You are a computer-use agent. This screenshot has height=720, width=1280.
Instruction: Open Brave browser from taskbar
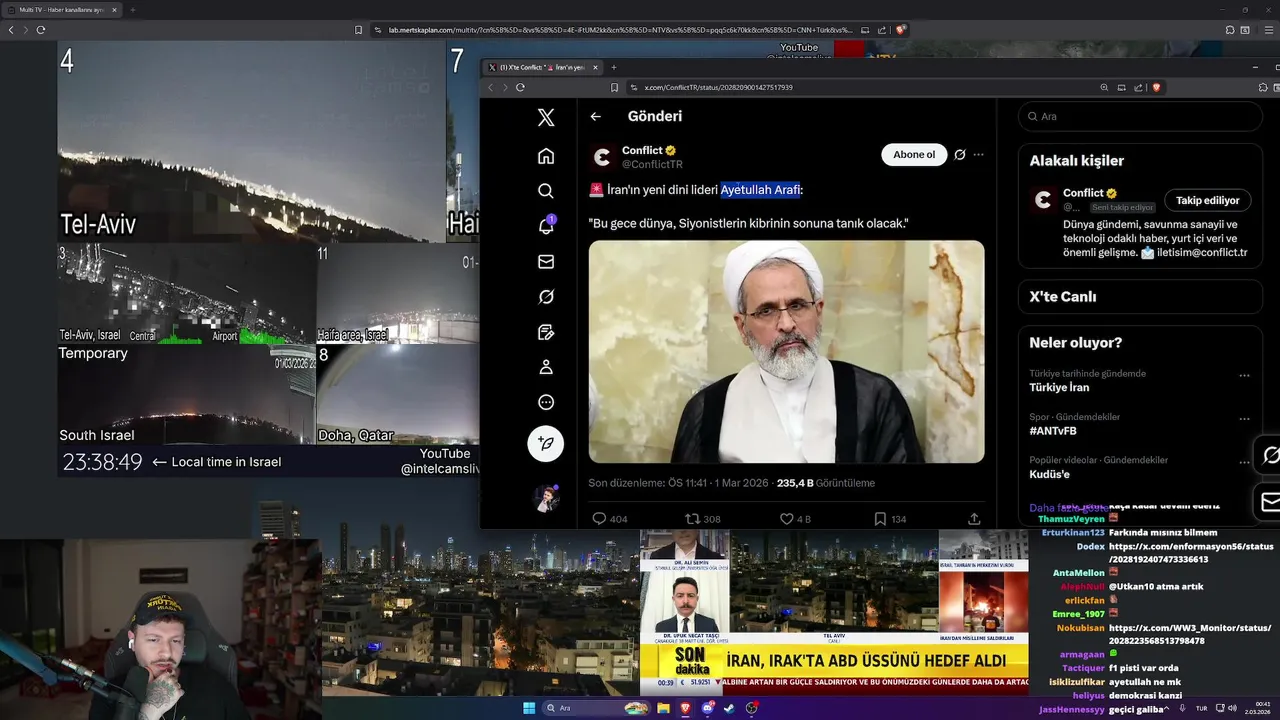pyautogui.click(x=685, y=708)
